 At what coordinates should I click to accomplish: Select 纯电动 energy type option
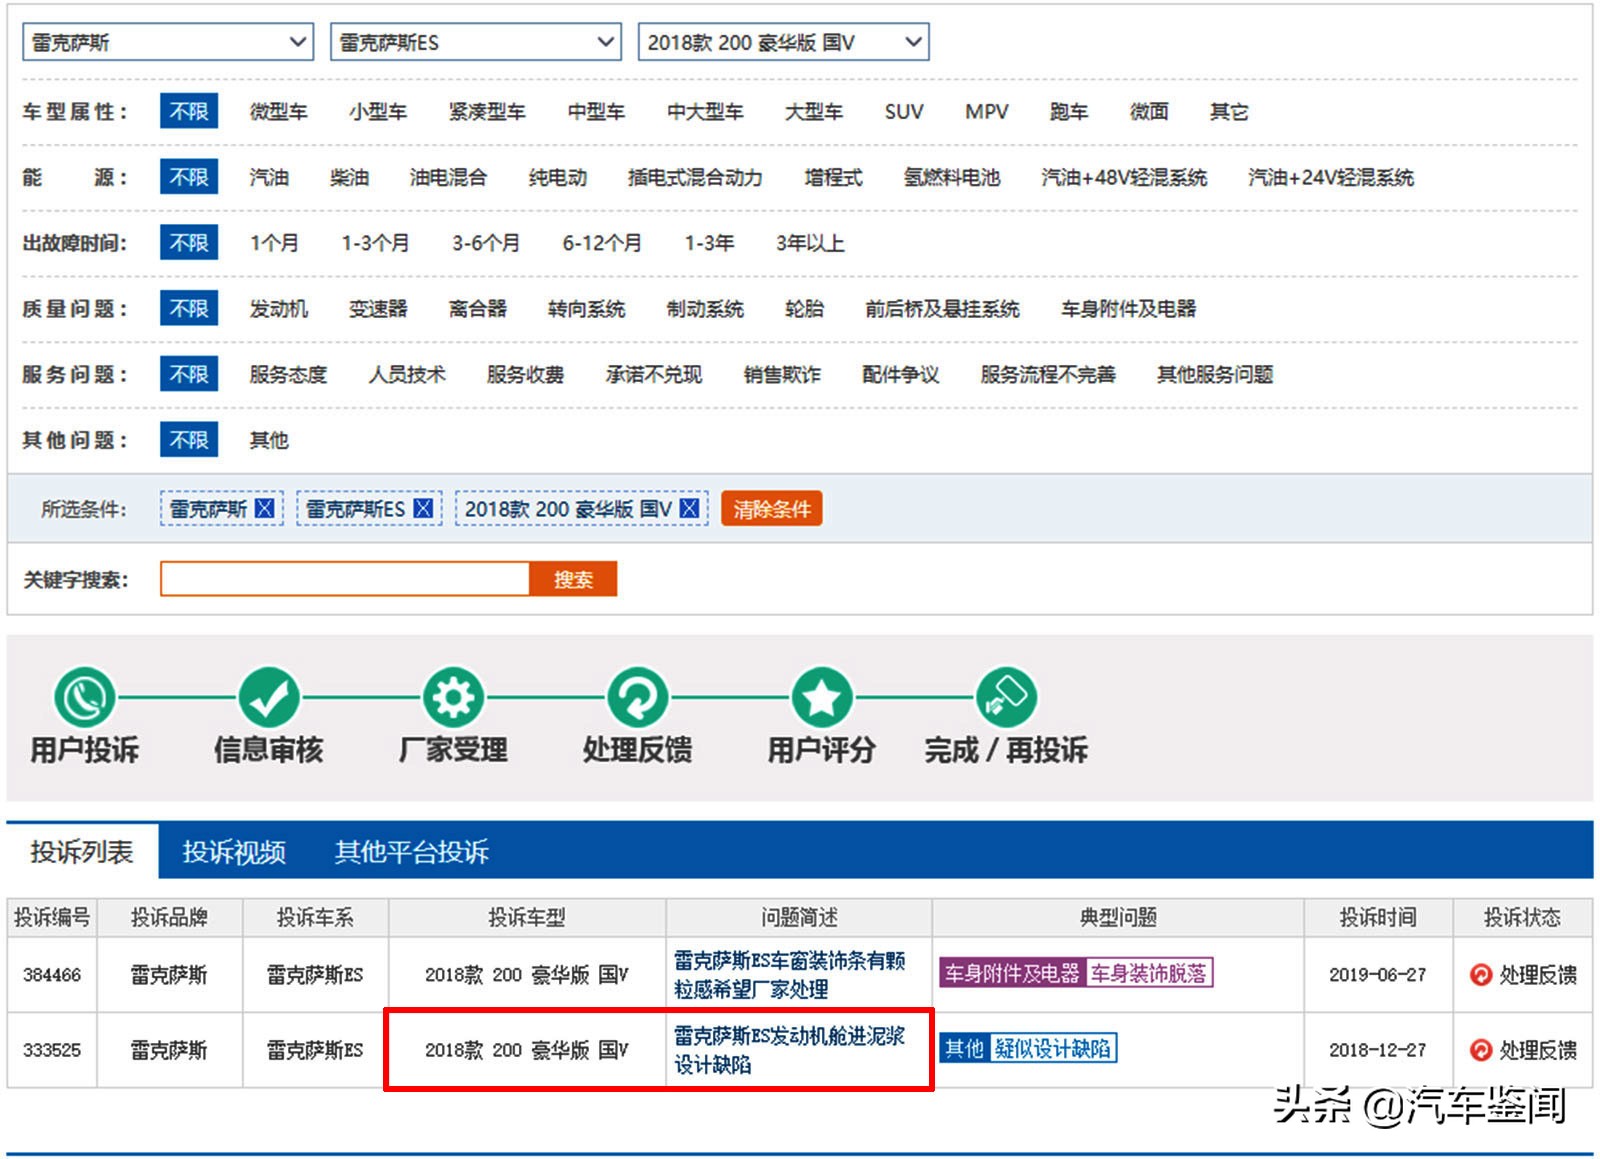coord(557,178)
